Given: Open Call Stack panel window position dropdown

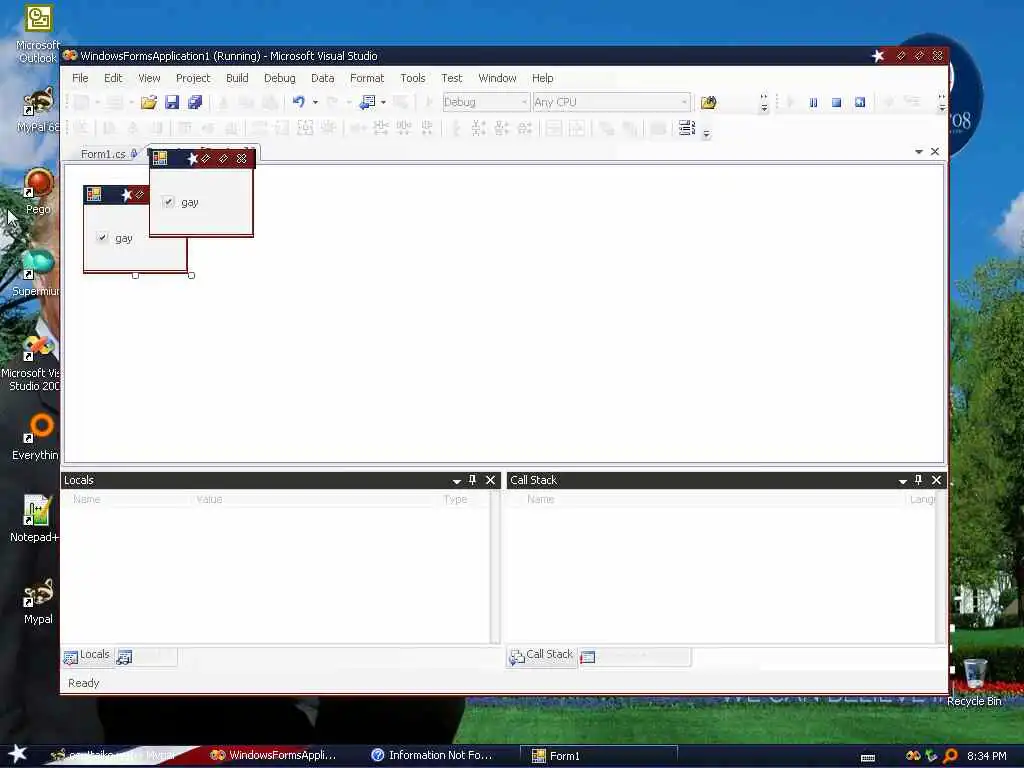Looking at the screenshot, I should [903, 481].
